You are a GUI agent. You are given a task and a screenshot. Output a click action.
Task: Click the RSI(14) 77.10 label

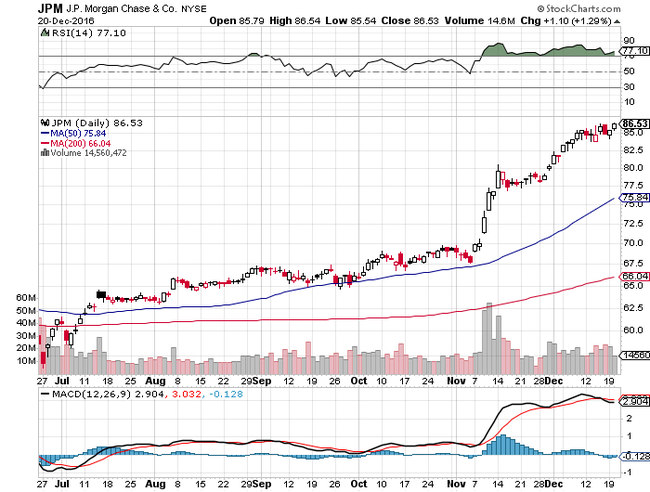88,33
